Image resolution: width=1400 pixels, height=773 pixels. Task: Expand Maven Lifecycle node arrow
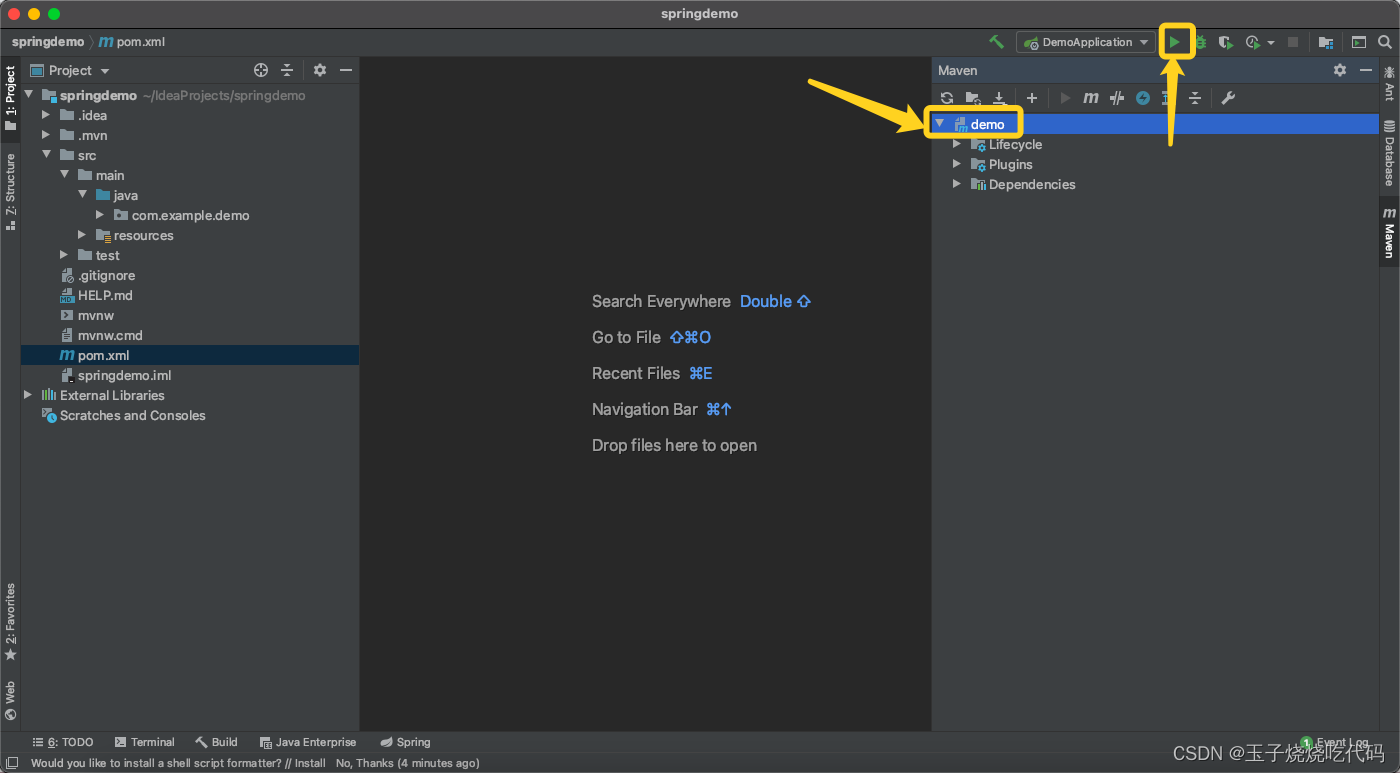coord(957,144)
